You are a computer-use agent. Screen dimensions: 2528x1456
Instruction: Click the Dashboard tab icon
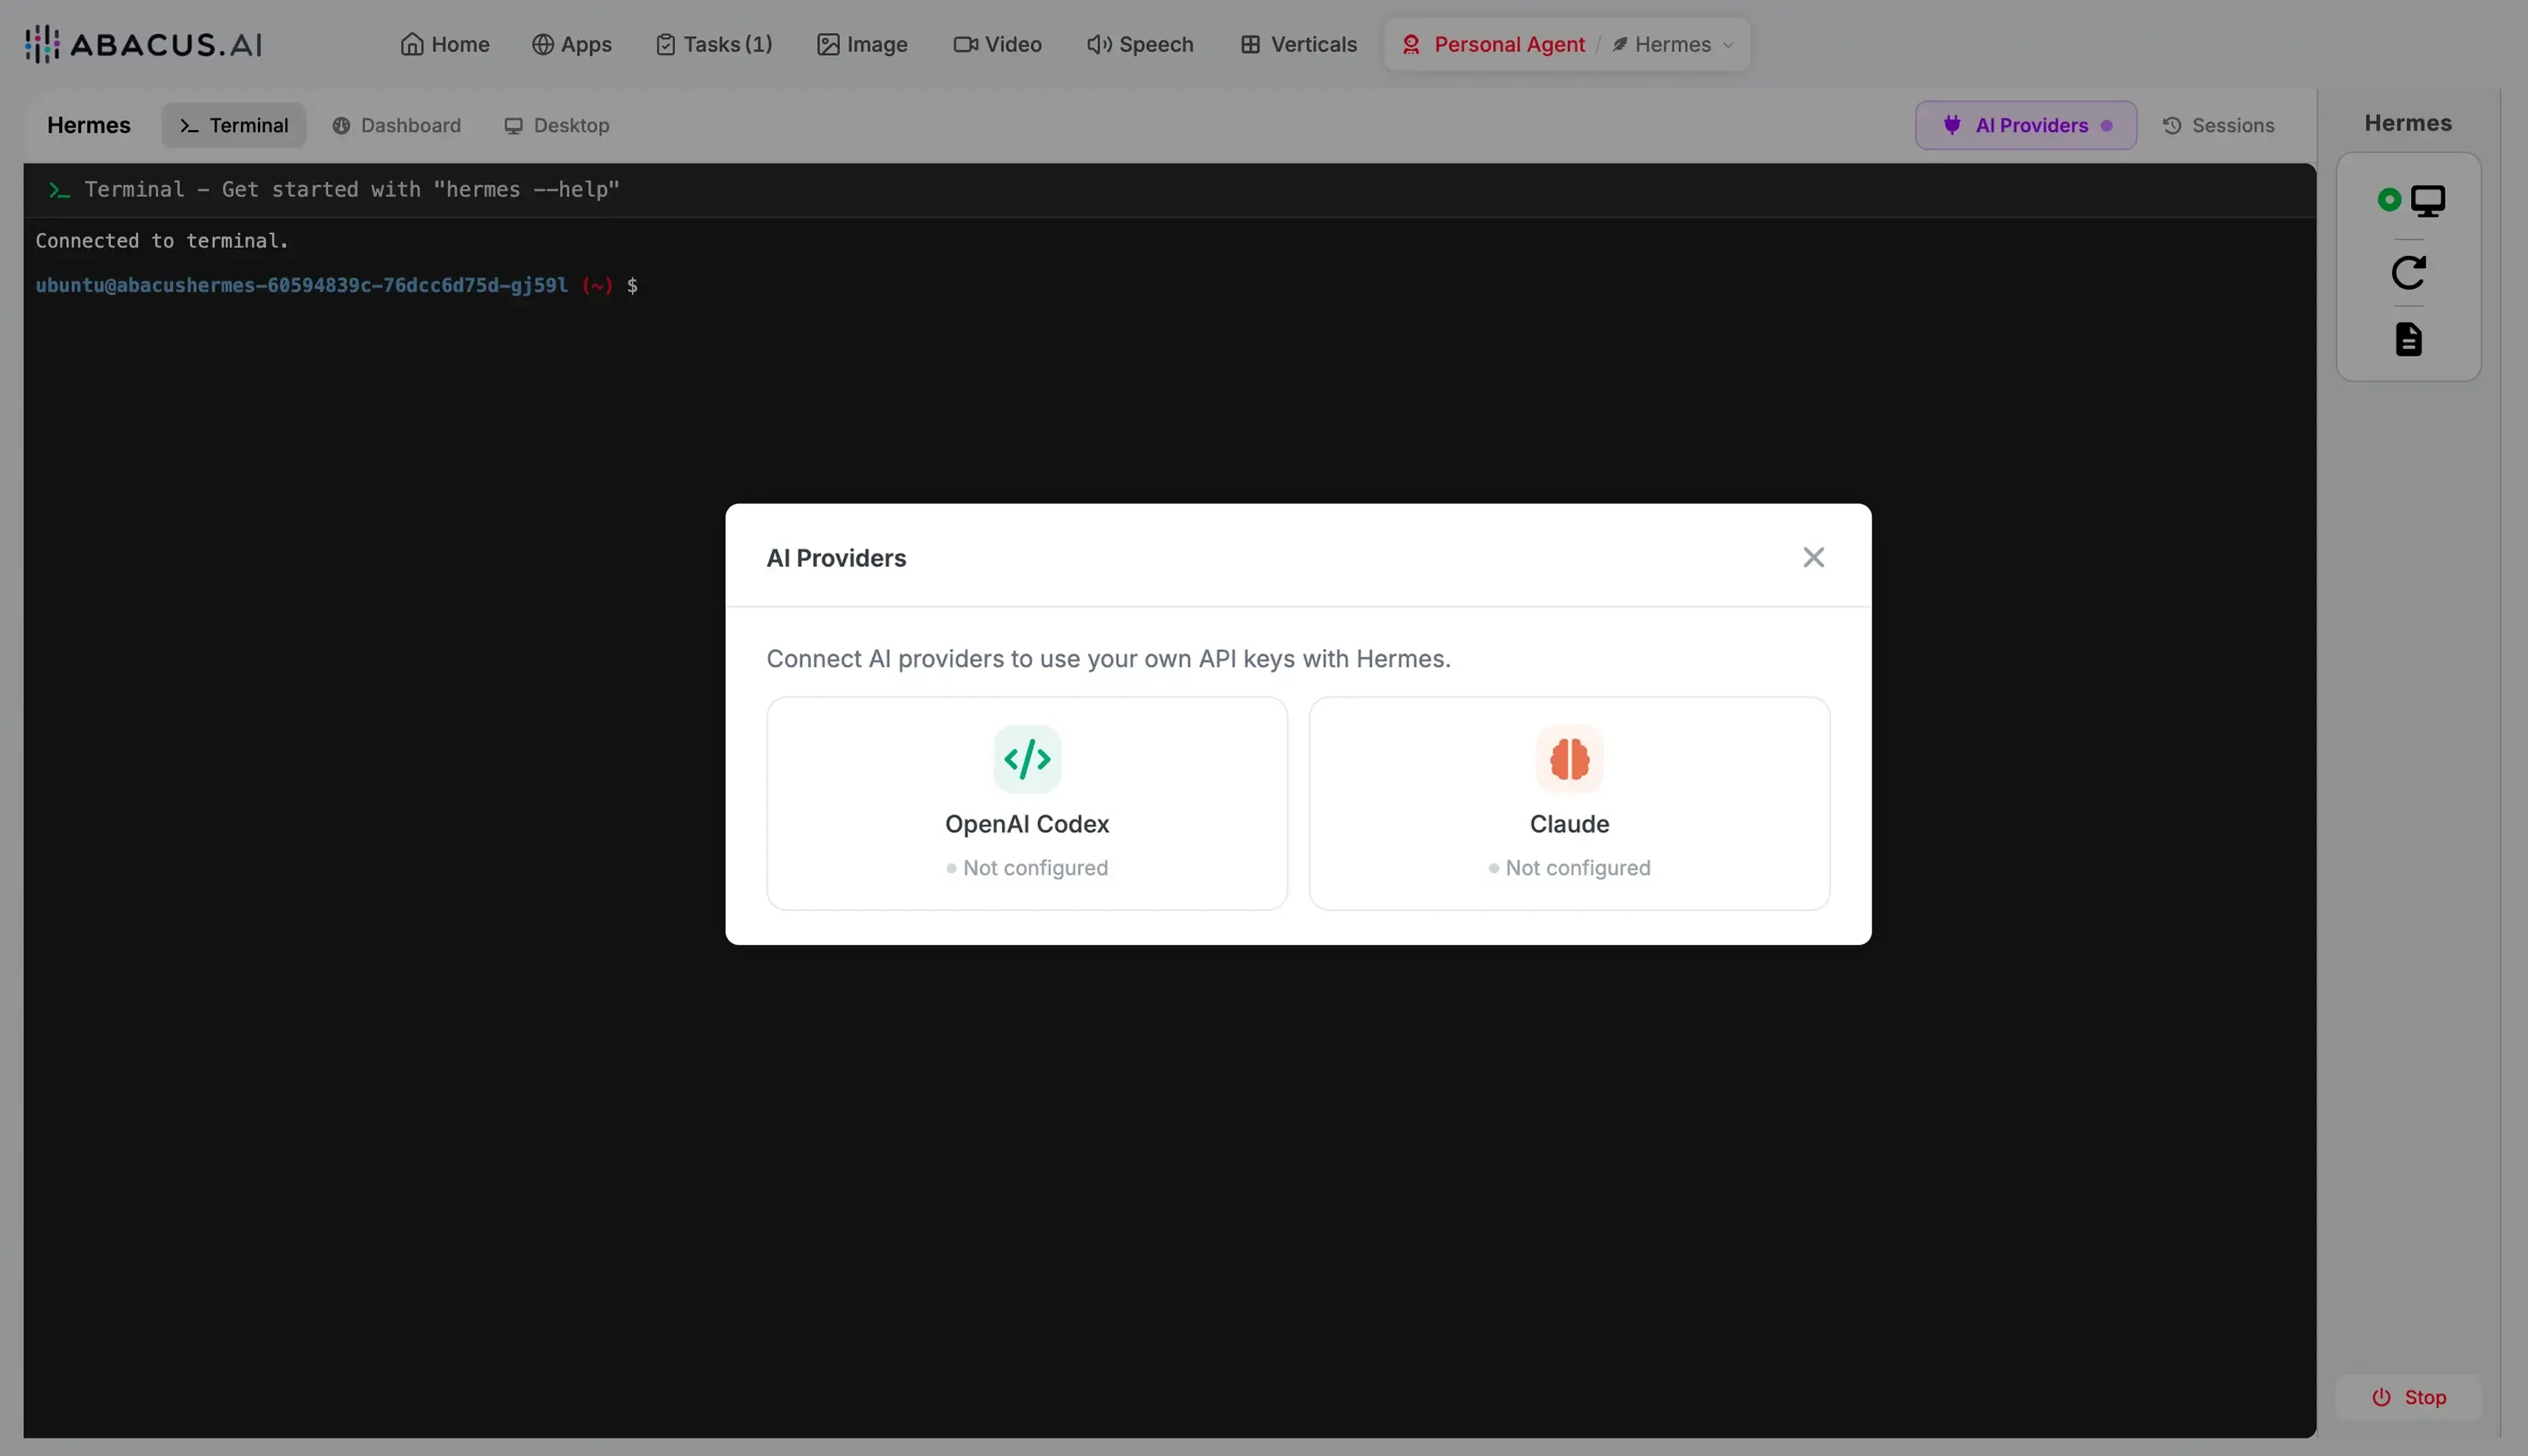(x=341, y=125)
